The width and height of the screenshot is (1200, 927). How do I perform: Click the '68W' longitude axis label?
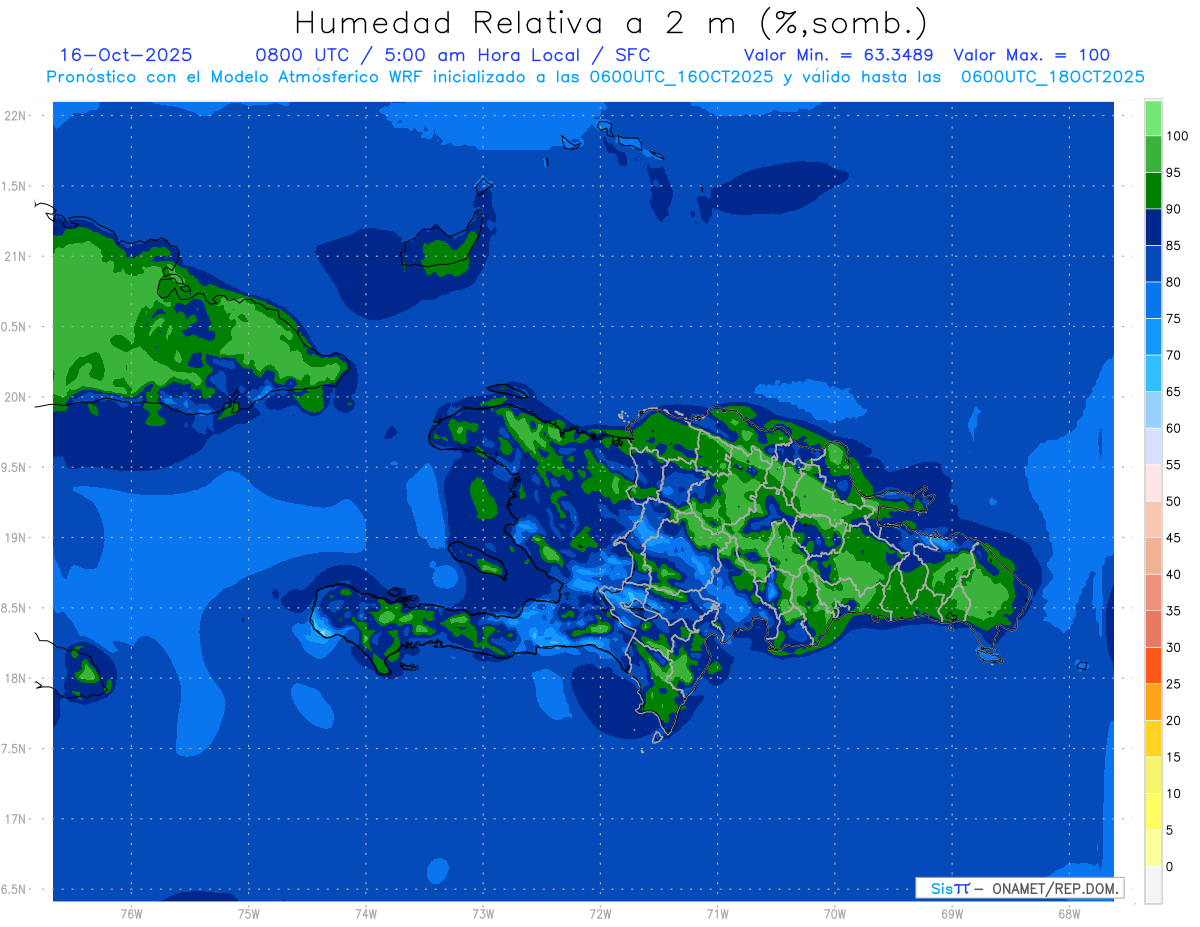tap(1068, 914)
